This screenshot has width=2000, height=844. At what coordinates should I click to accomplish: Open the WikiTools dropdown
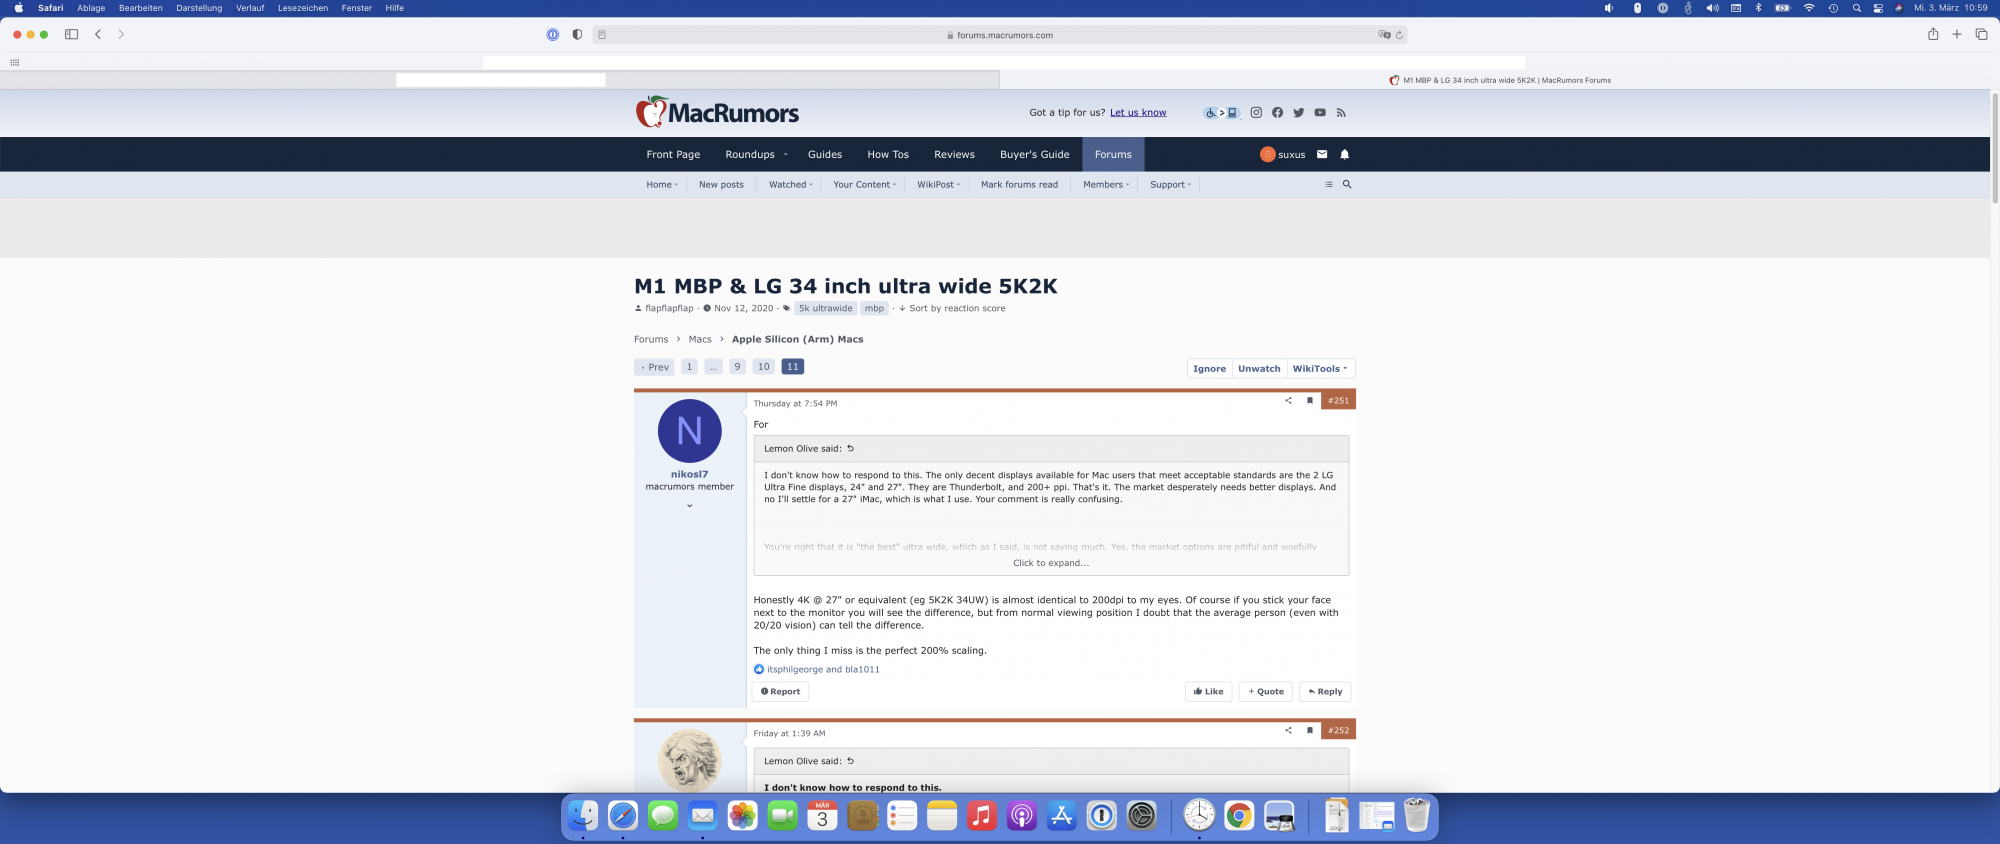coord(1320,369)
